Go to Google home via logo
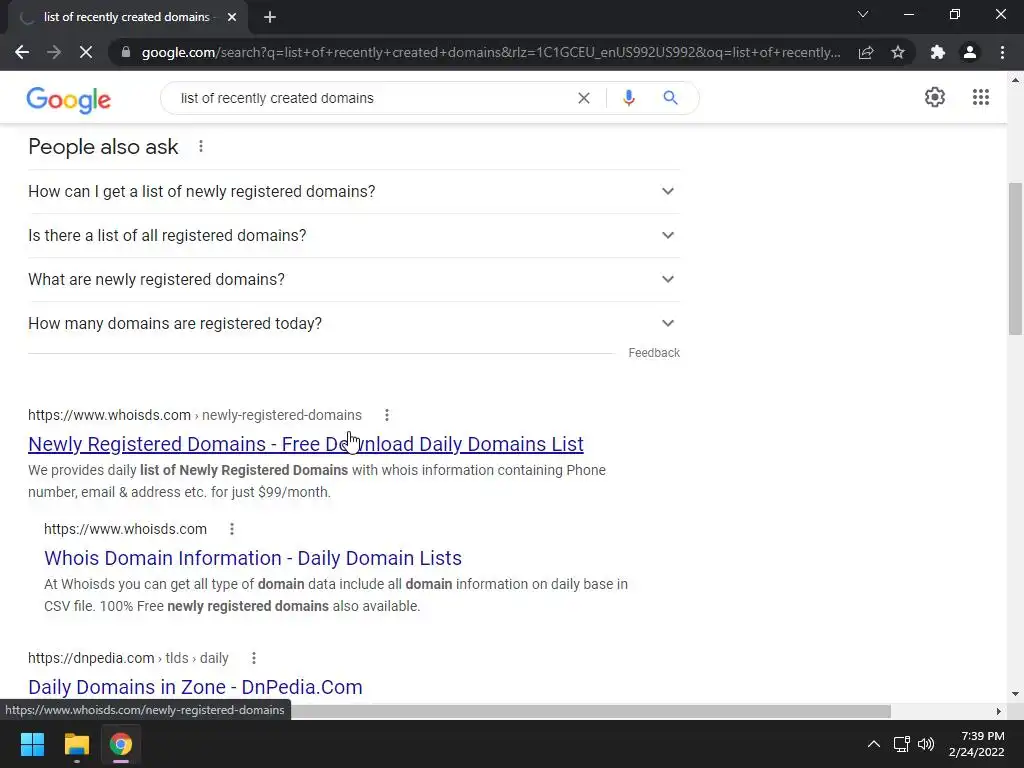Image resolution: width=1024 pixels, height=768 pixels. (69, 99)
